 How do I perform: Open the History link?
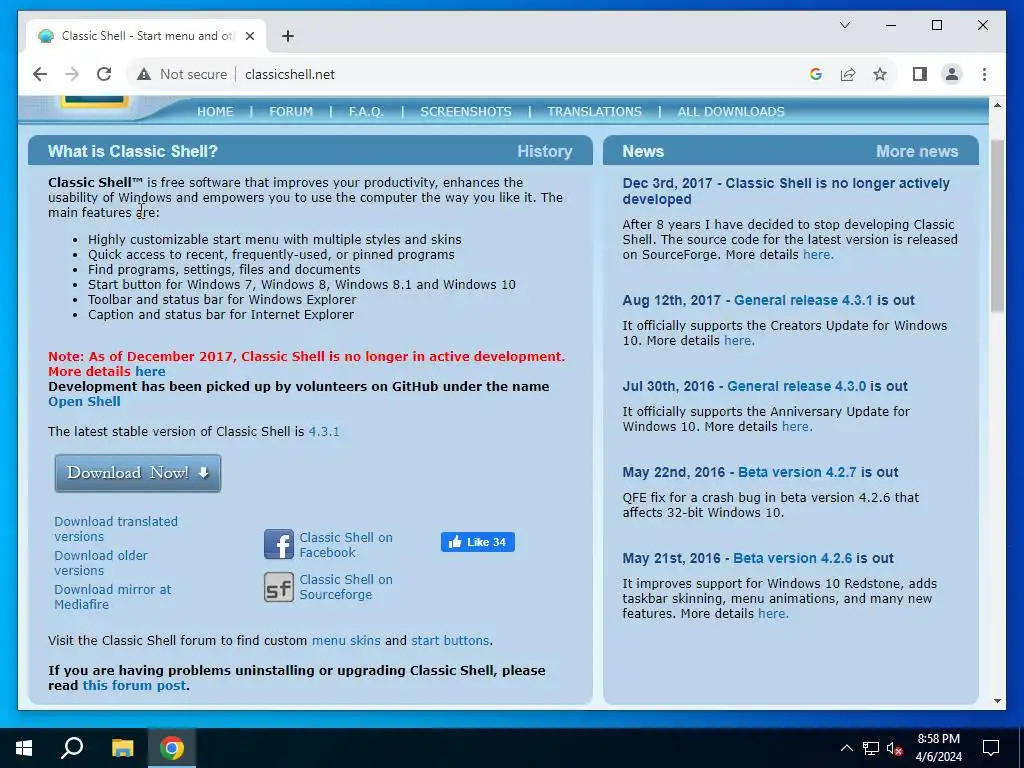pyautogui.click(x=545, y=152)
